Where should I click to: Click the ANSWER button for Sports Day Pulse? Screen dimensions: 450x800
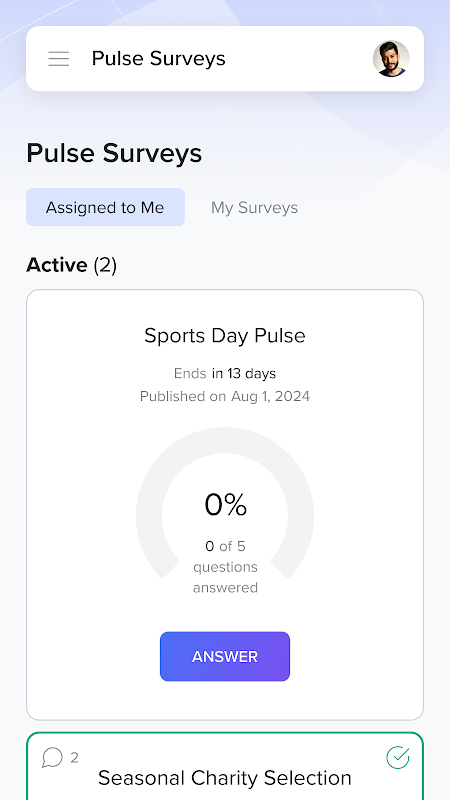(x=225, y=657)
